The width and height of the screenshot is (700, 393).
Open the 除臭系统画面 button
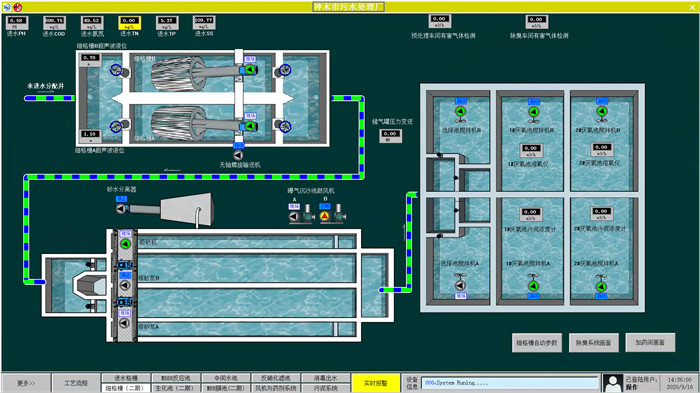[x=594, y=343]
